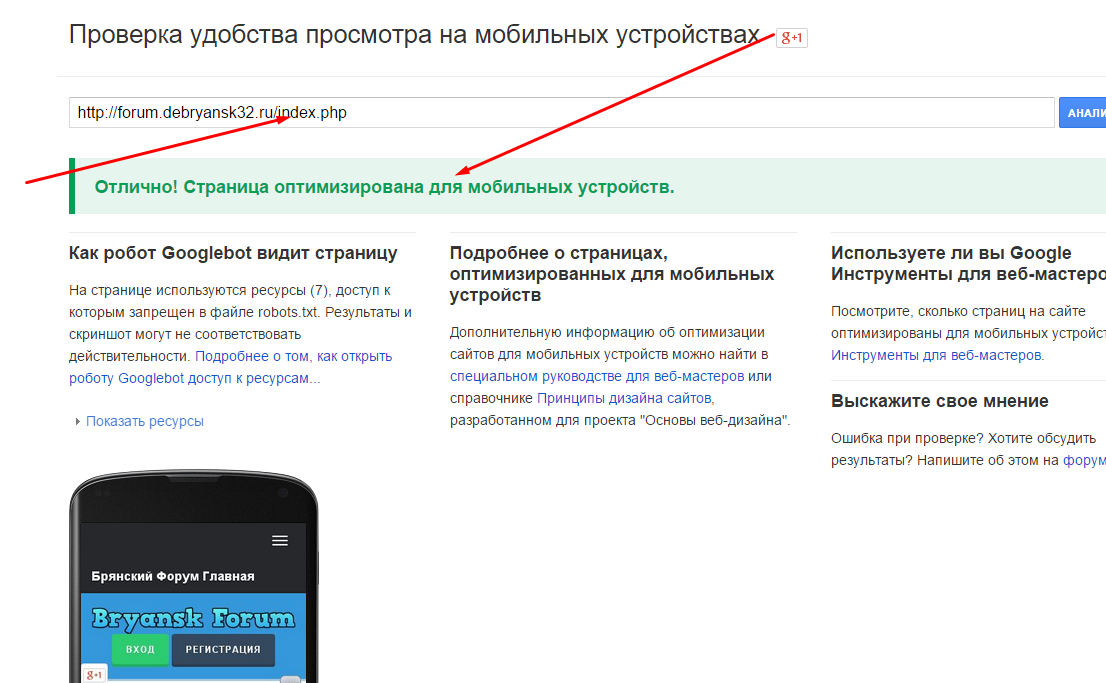1106x683 pixels.
Task: Click the heading Используете ли вы Google Инструменты
Action: point(968,263)
